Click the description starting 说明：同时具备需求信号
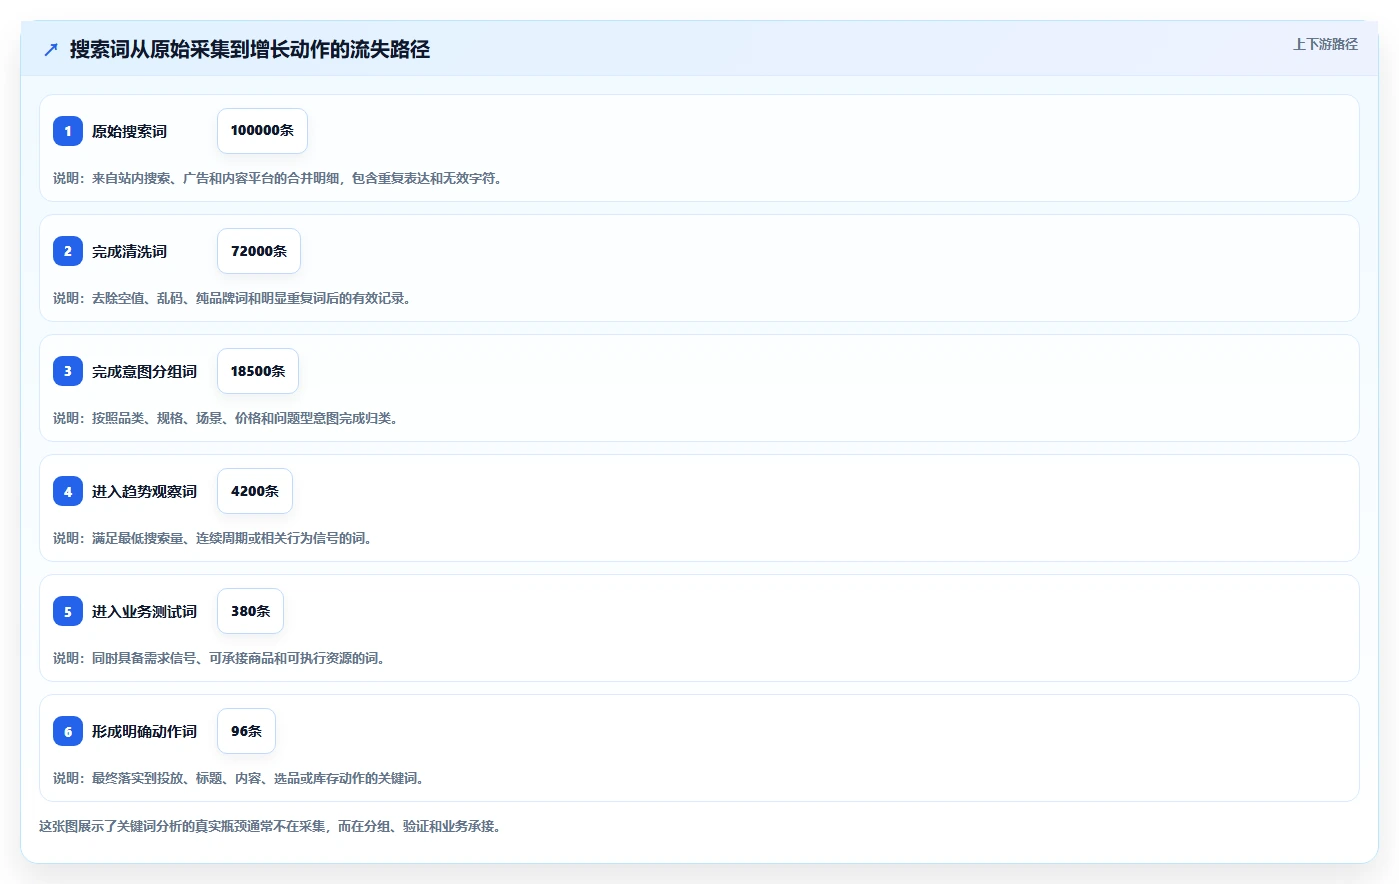This screenshot has height=884, width=1399. tap(219, 658)
